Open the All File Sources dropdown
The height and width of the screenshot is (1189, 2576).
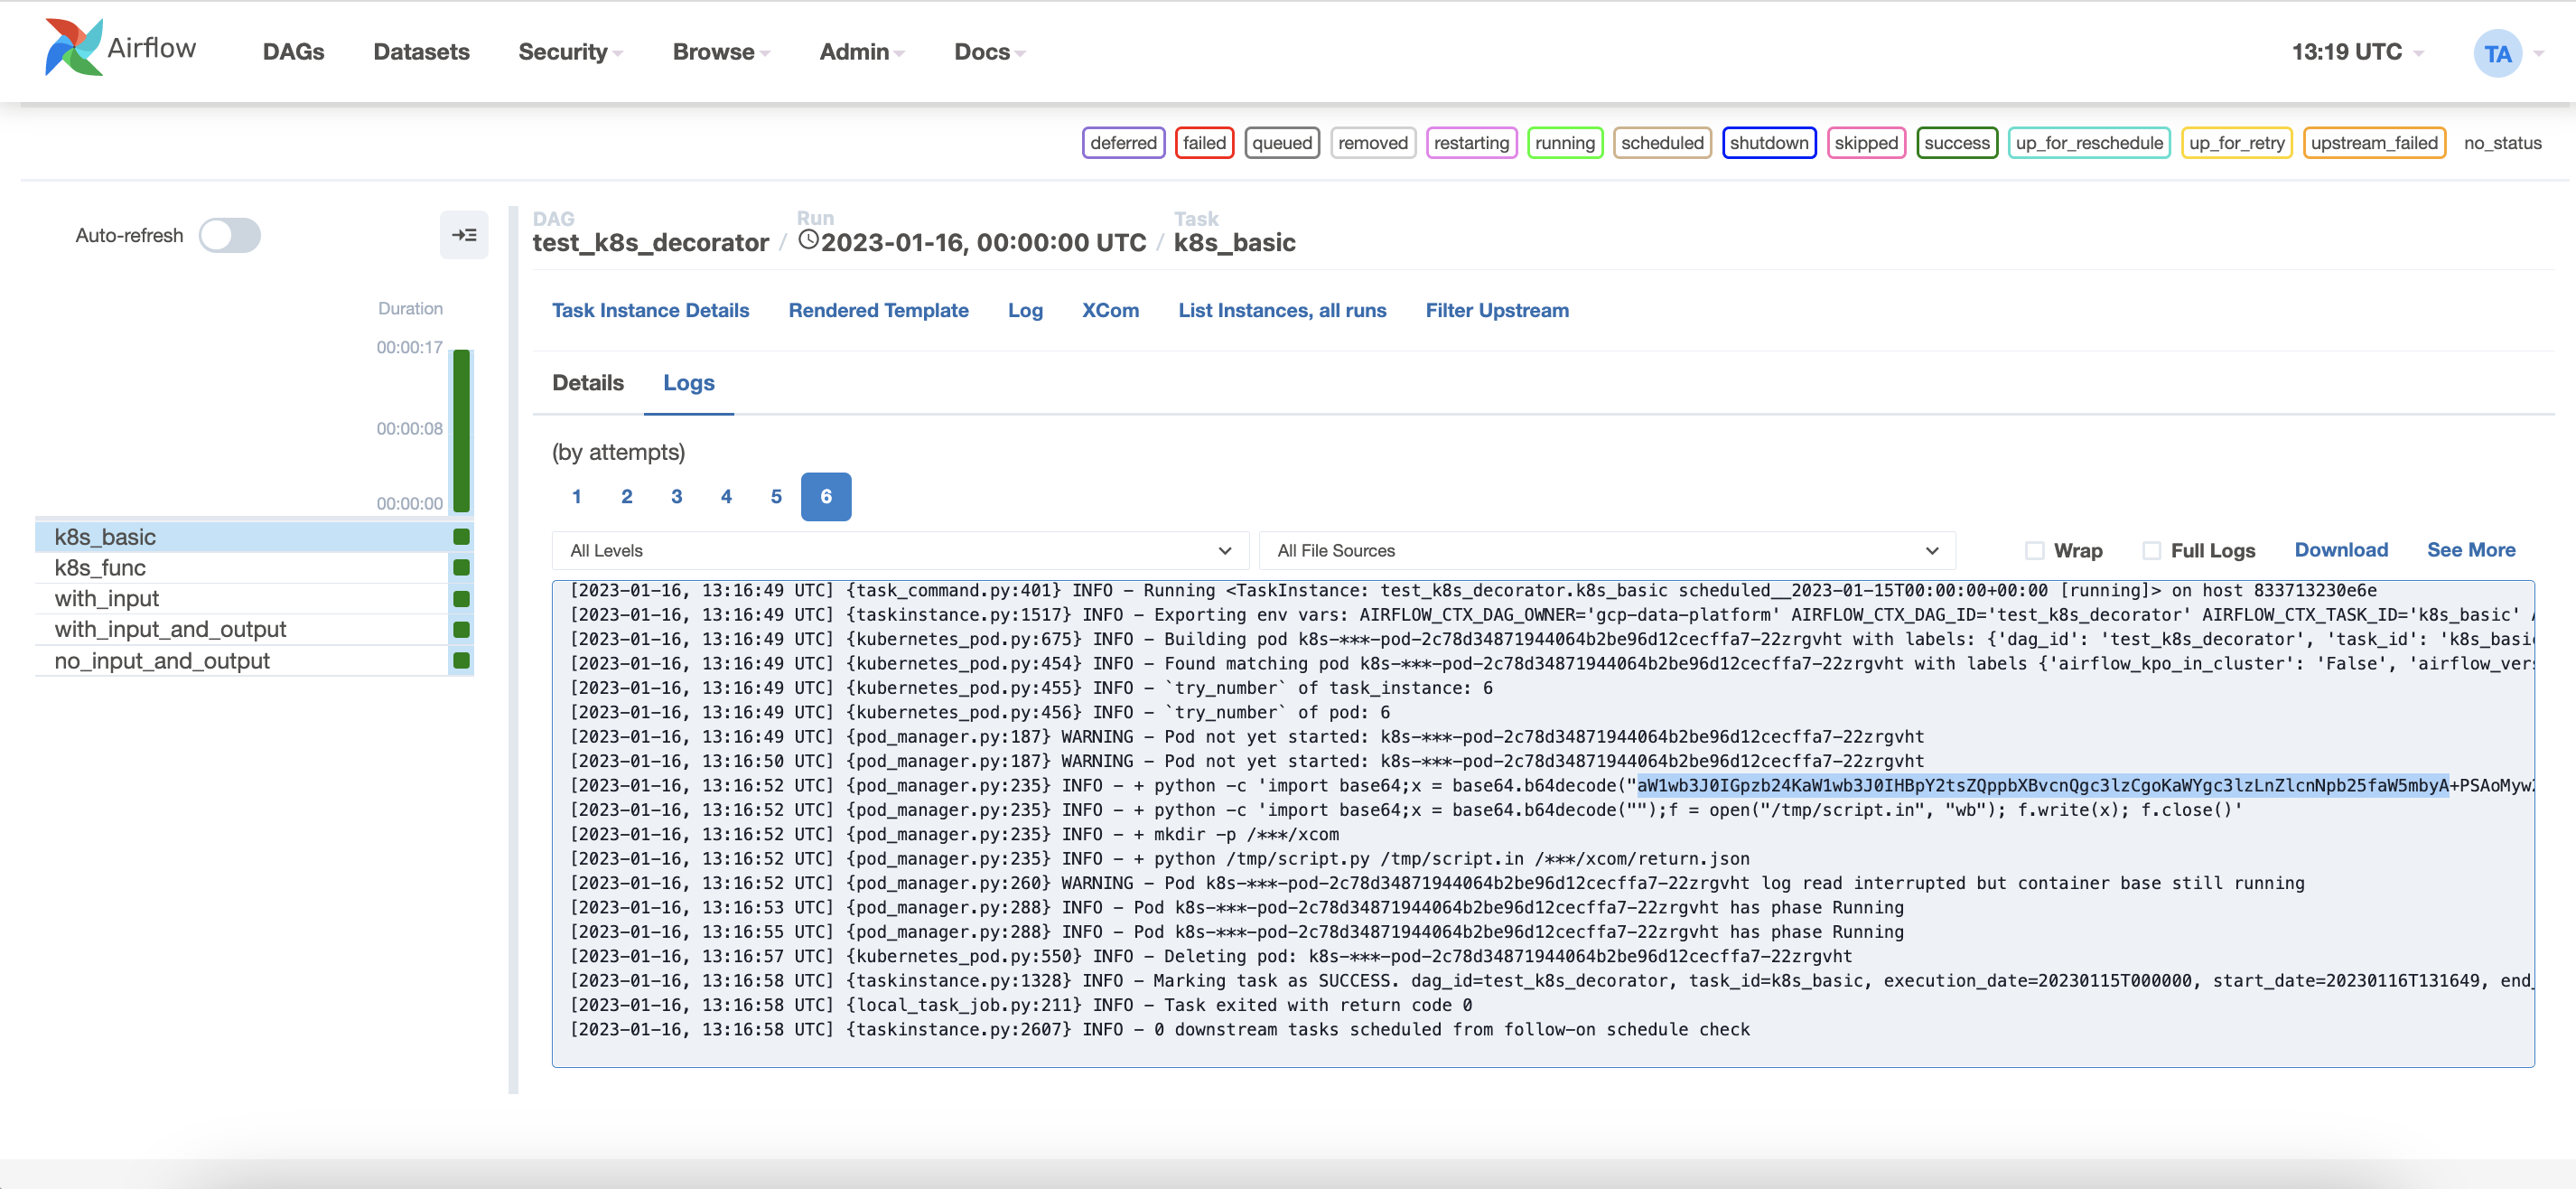point(1606,551)
